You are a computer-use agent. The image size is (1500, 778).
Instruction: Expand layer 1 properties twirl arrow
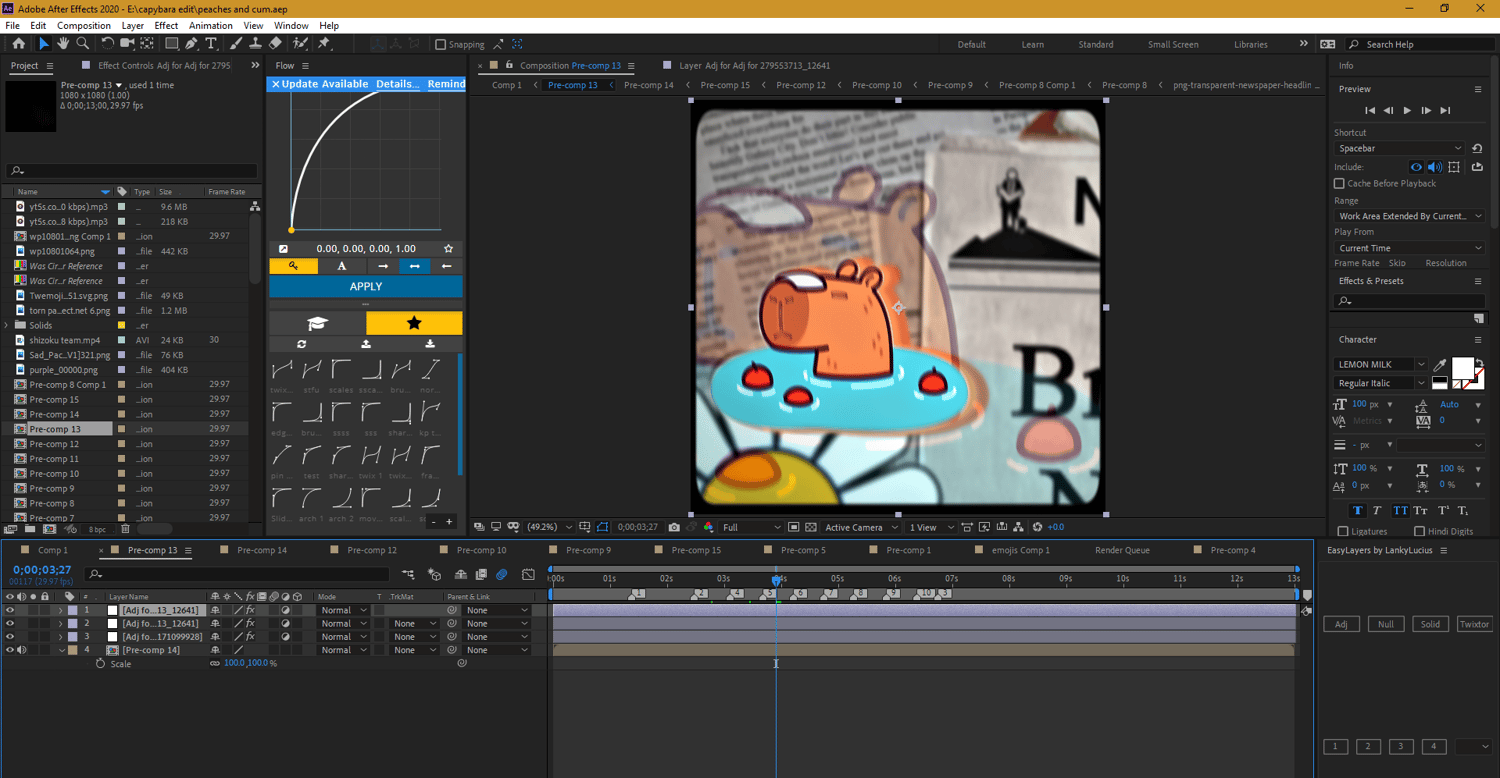pos(60,610)
